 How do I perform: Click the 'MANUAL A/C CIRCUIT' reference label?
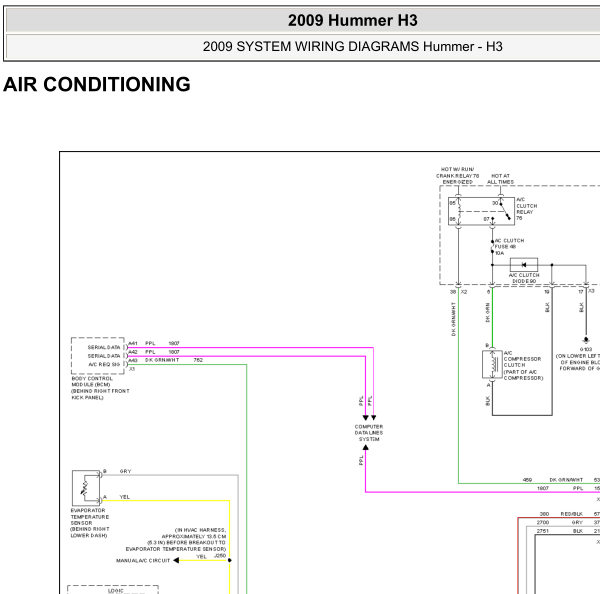pos(143,561)
